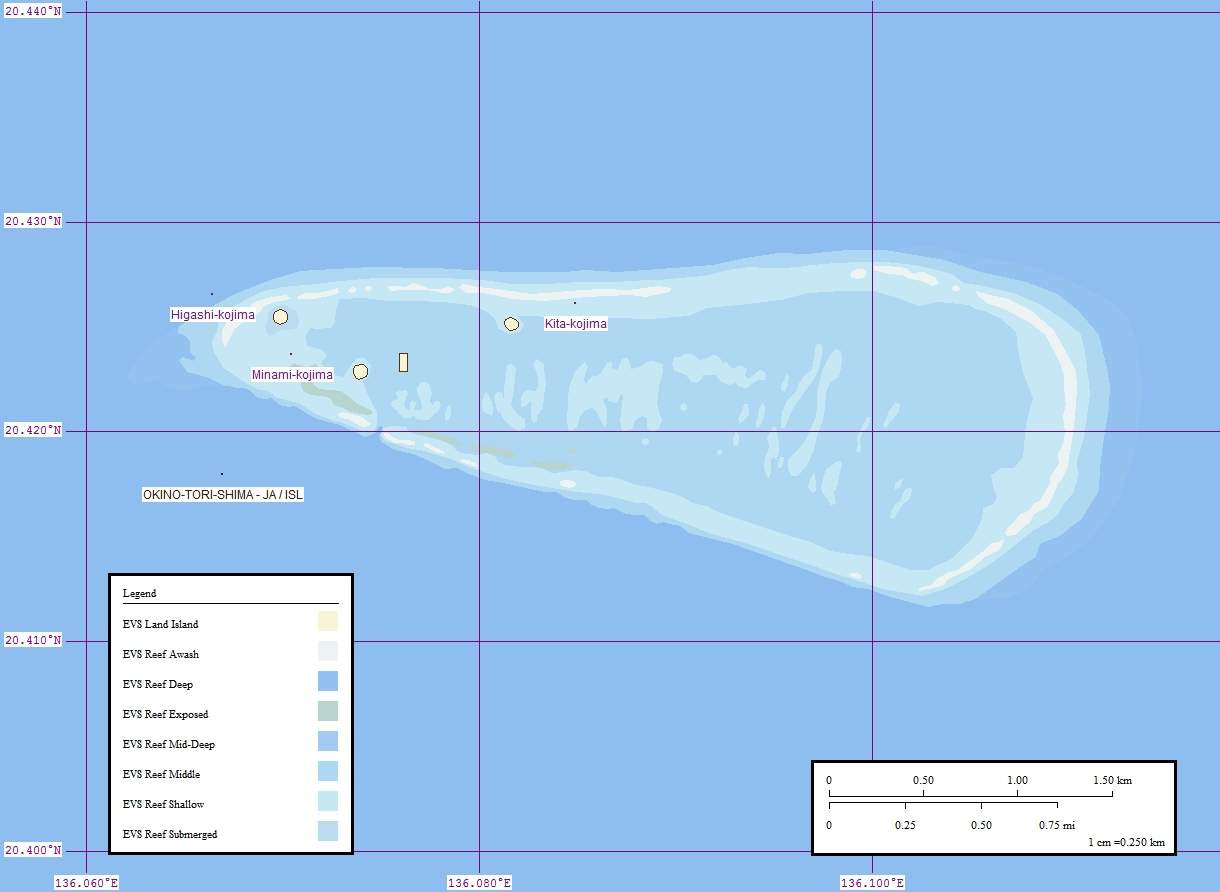The height and width of the screenshot is (892, 1220).
Task: Pick the EVS Land Island legend swatch
Action: pos(328,622)
